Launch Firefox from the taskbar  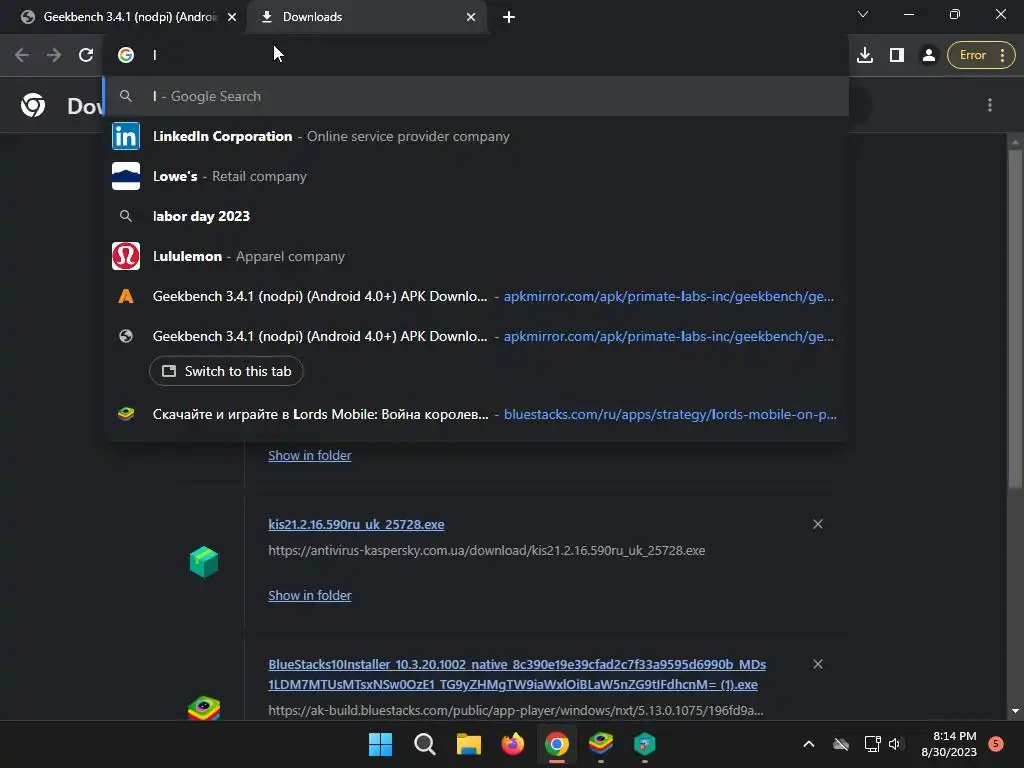513,744
